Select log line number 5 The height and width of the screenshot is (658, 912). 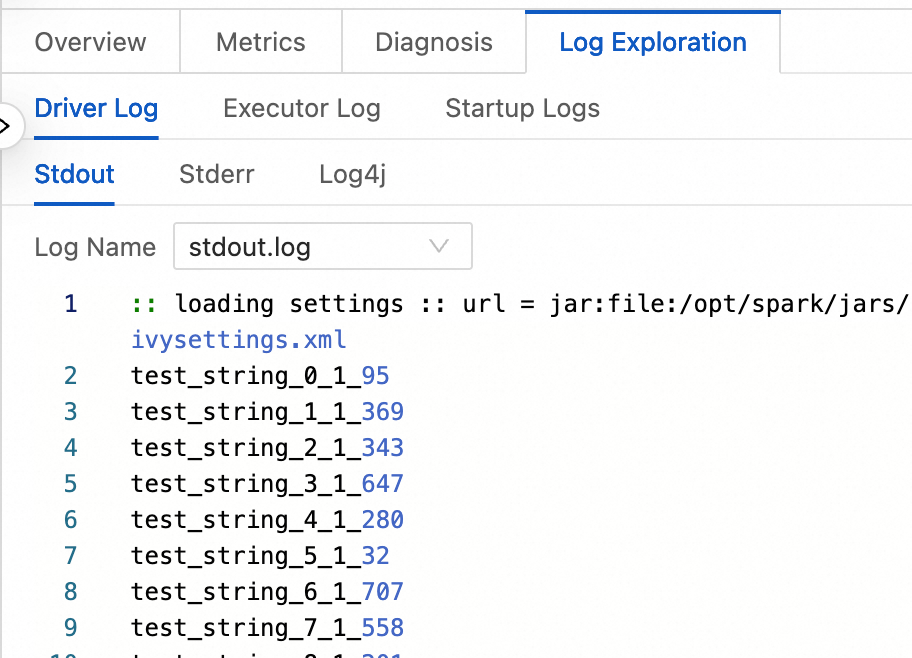point(70,483)
